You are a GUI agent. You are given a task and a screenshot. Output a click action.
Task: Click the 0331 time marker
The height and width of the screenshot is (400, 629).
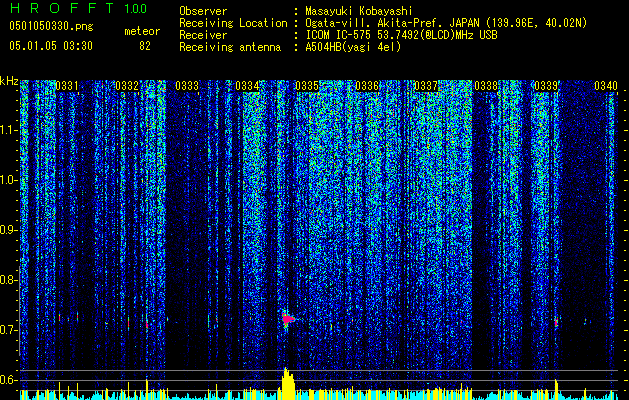[67, 85]
